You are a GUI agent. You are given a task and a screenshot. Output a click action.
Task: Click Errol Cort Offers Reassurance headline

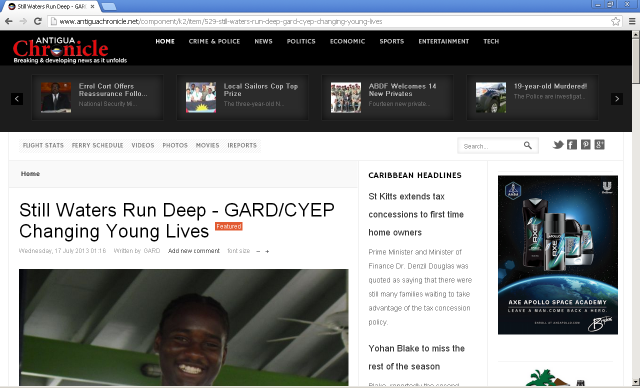click(113, 90)
